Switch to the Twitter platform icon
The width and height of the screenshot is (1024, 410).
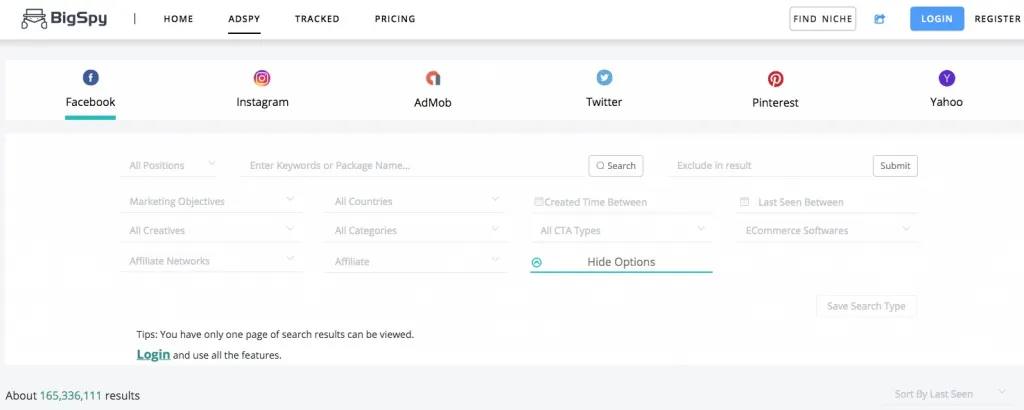point(604,78)
